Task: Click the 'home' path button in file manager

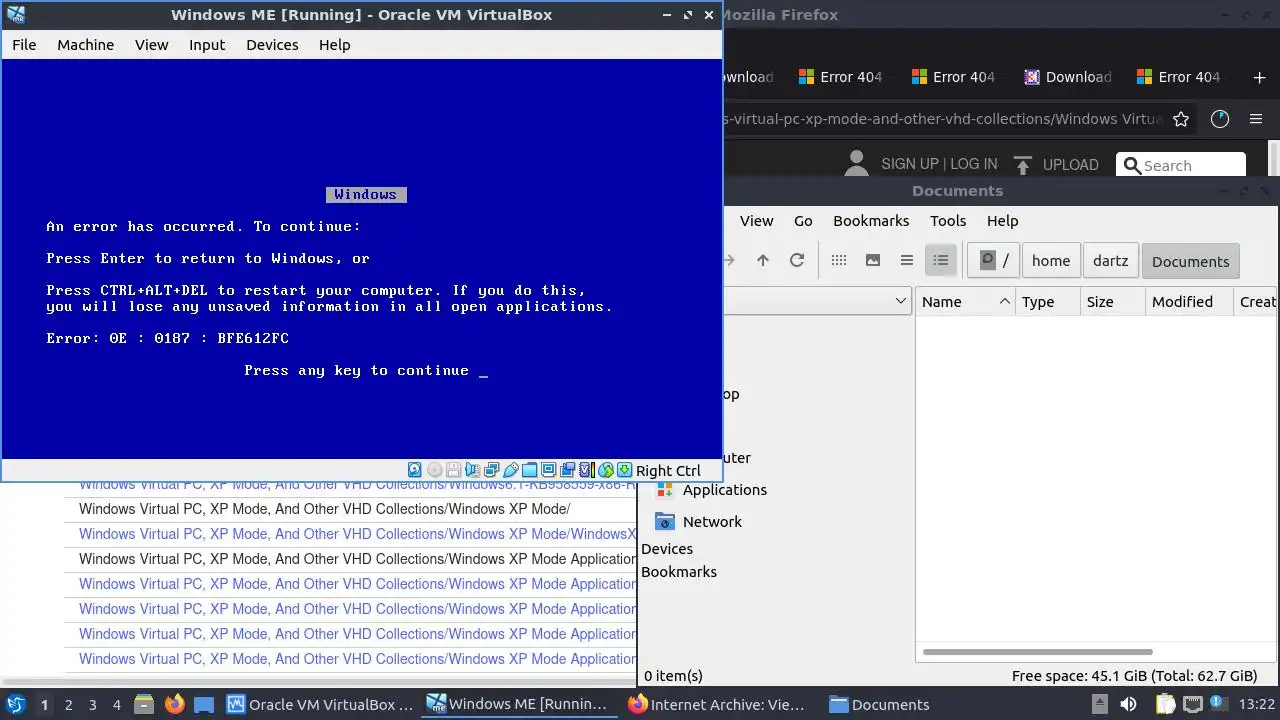Action: [x=1051, y=261]
